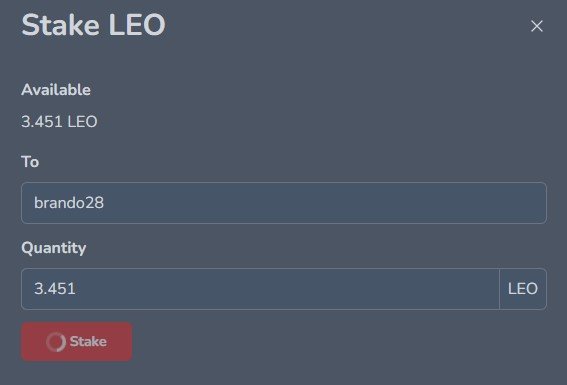
Task: Click the Quantity field label
Action: click(54, 248)
